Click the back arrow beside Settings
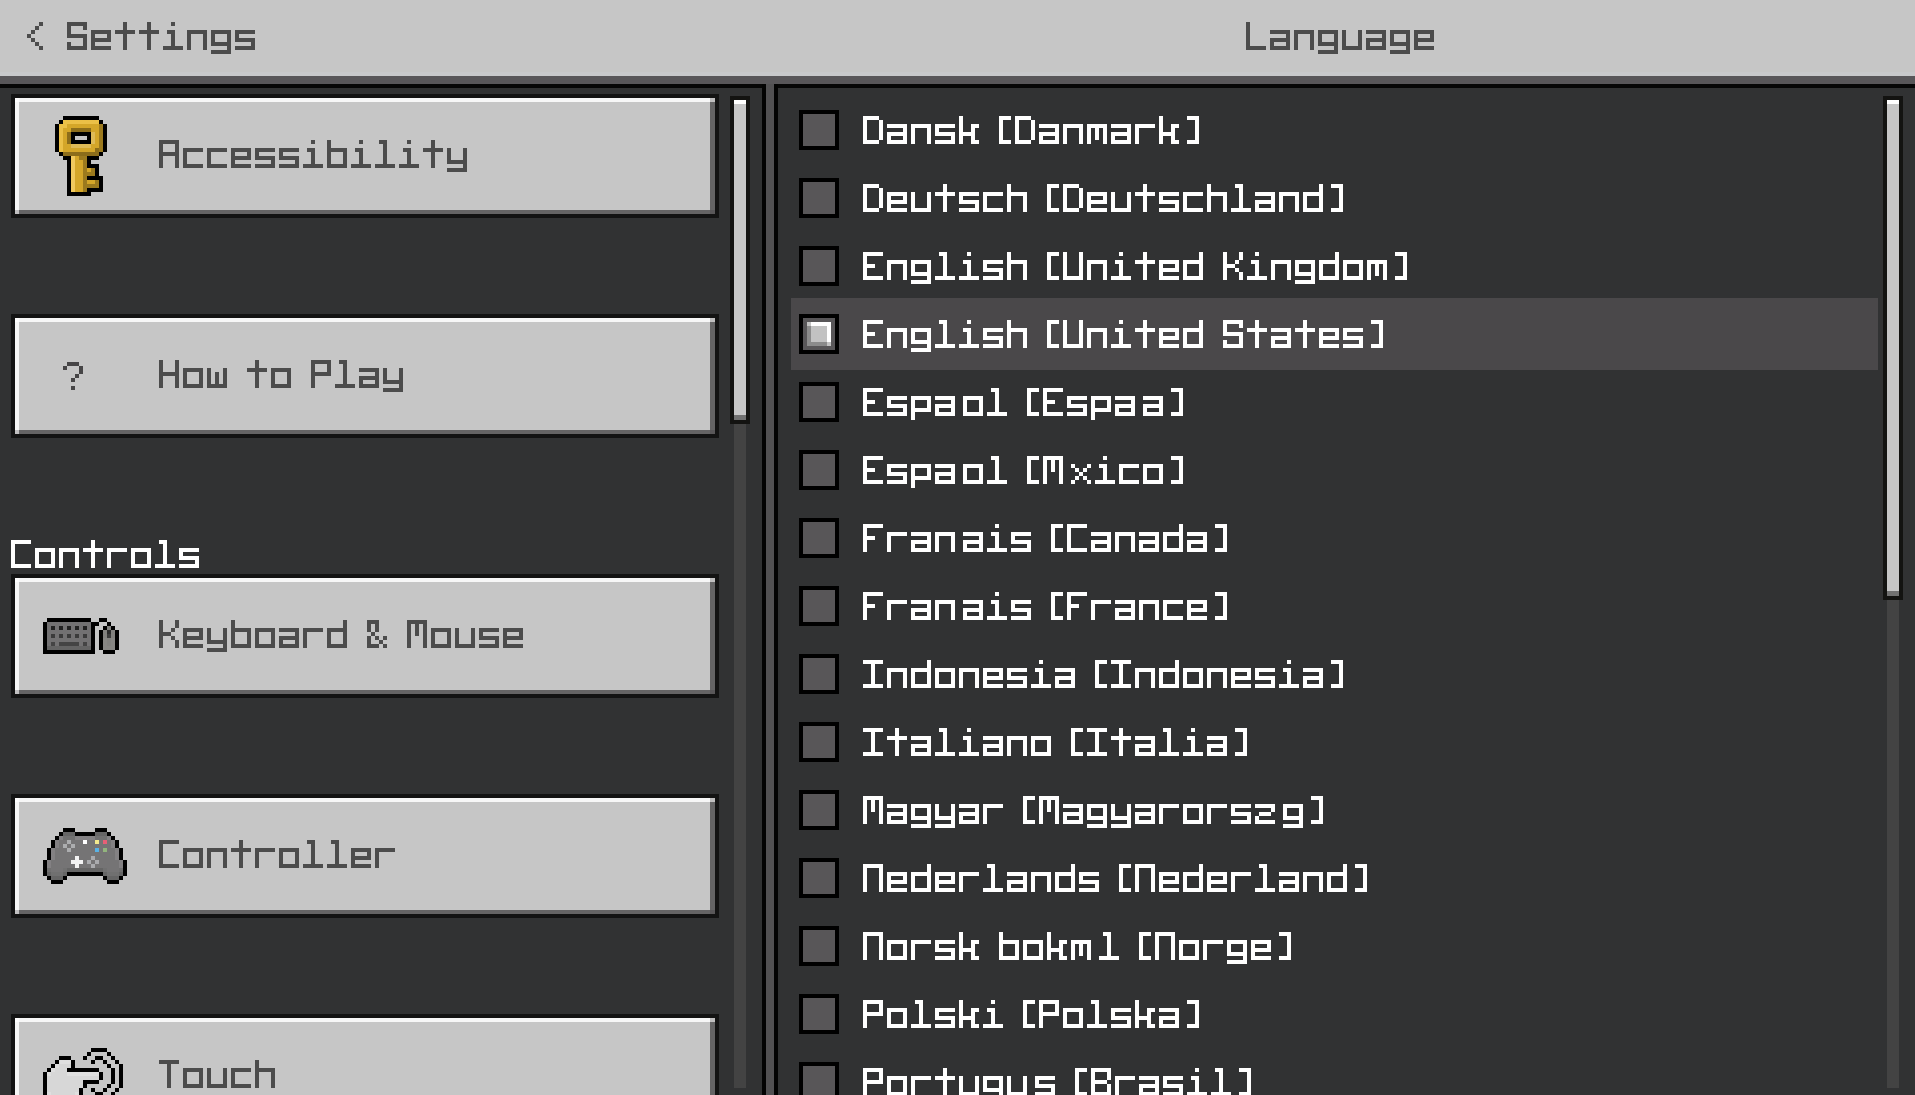The width and height of the screenshot is (1915, 1095). tap(35, 37)
